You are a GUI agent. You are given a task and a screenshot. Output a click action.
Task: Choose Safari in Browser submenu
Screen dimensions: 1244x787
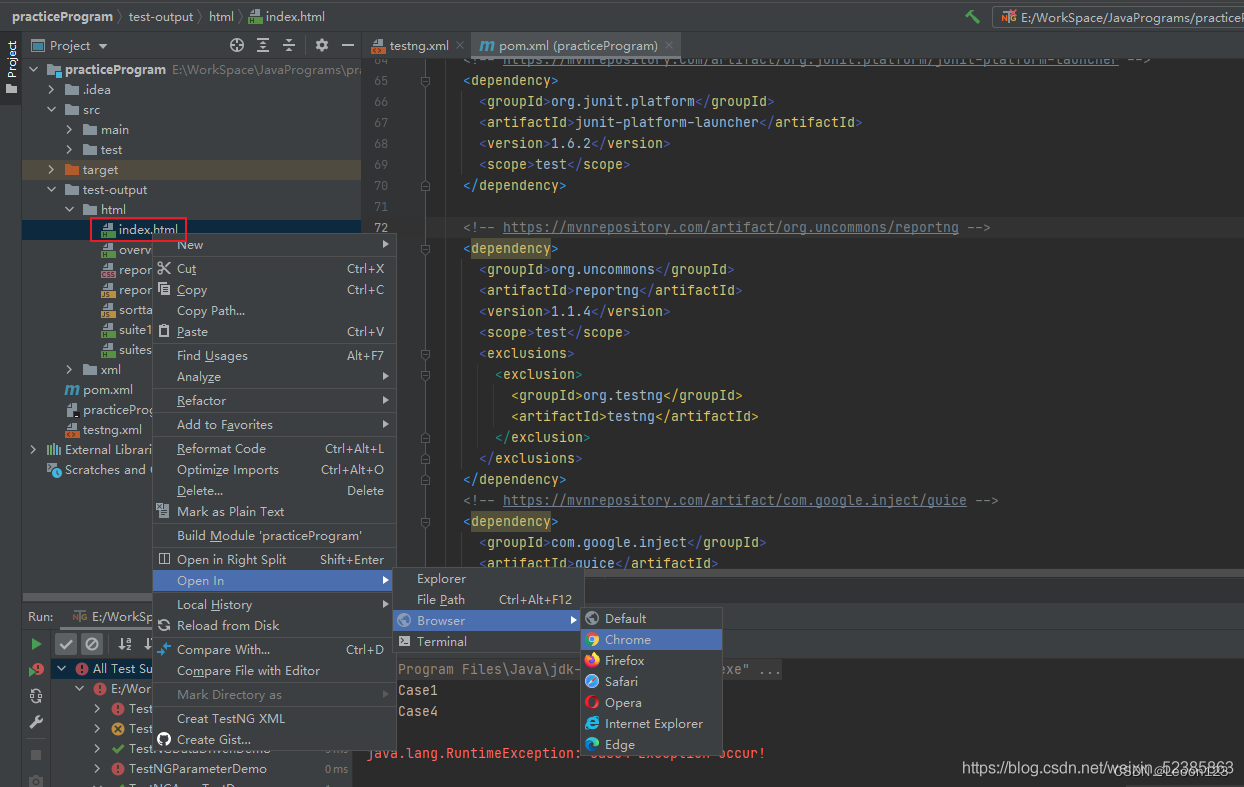[651, 682]
